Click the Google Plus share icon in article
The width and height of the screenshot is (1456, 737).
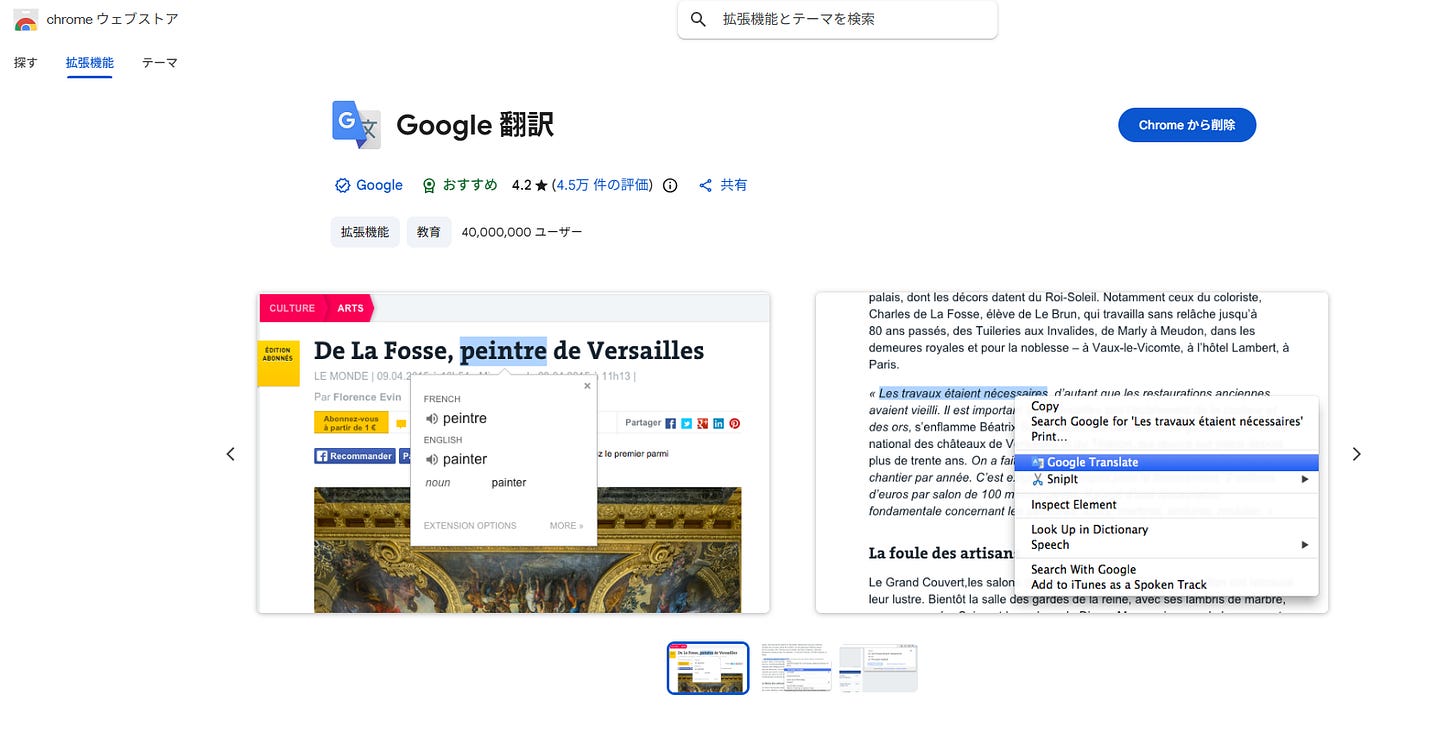[702, 423]
